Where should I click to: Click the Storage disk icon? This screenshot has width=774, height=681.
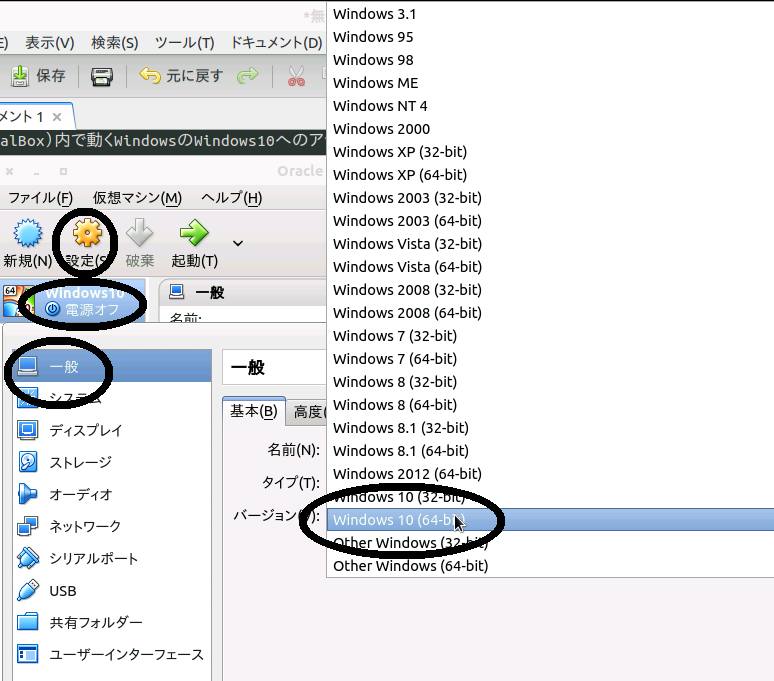(28, 462)
